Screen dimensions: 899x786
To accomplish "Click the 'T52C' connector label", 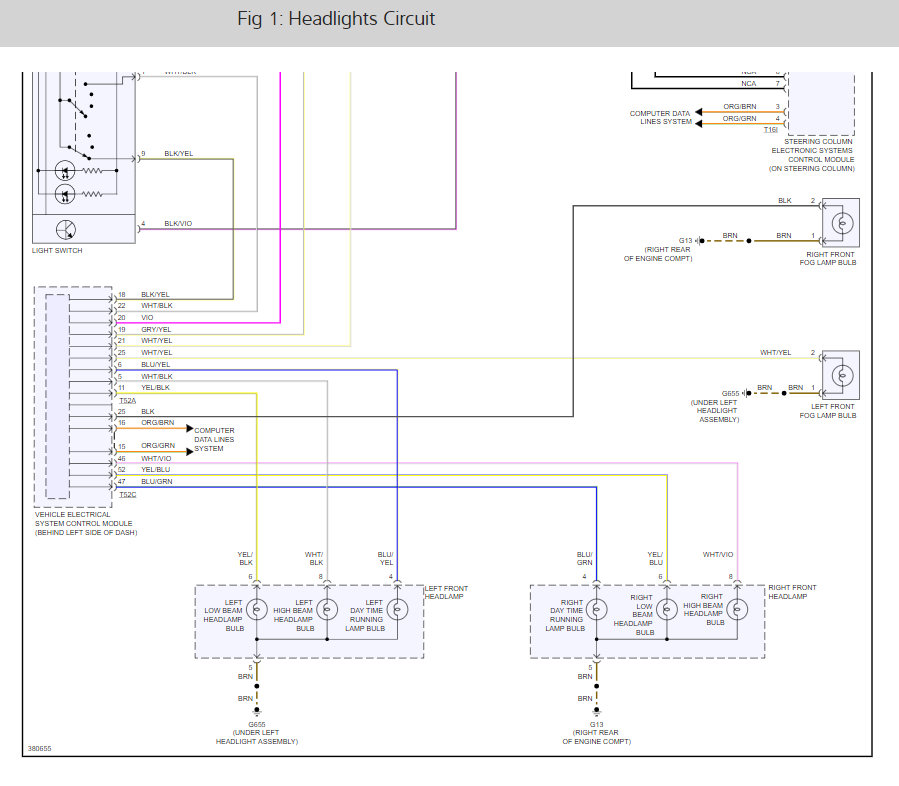I will pos(127,495).
